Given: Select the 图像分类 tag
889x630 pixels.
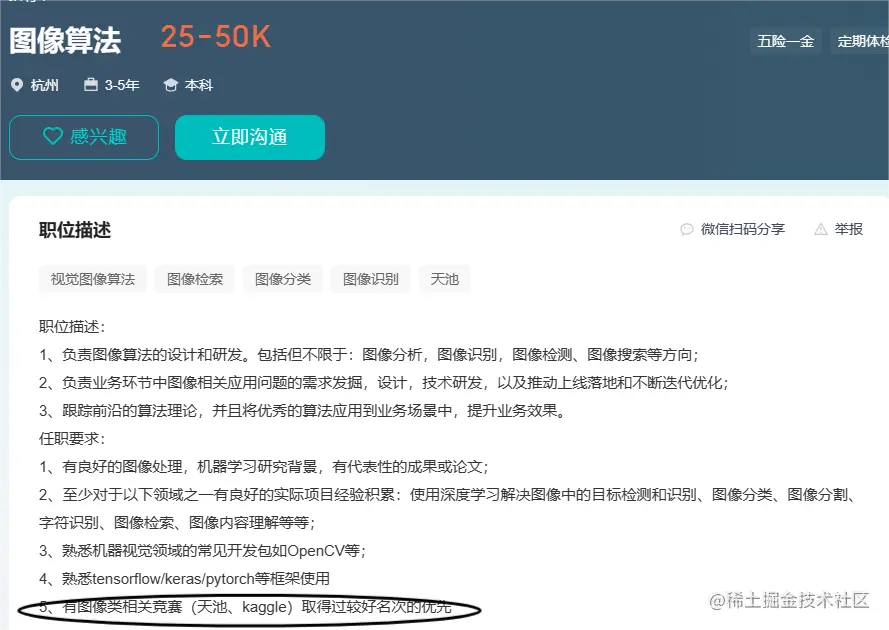Looking at the screenshot, I should tap(283, 279).
